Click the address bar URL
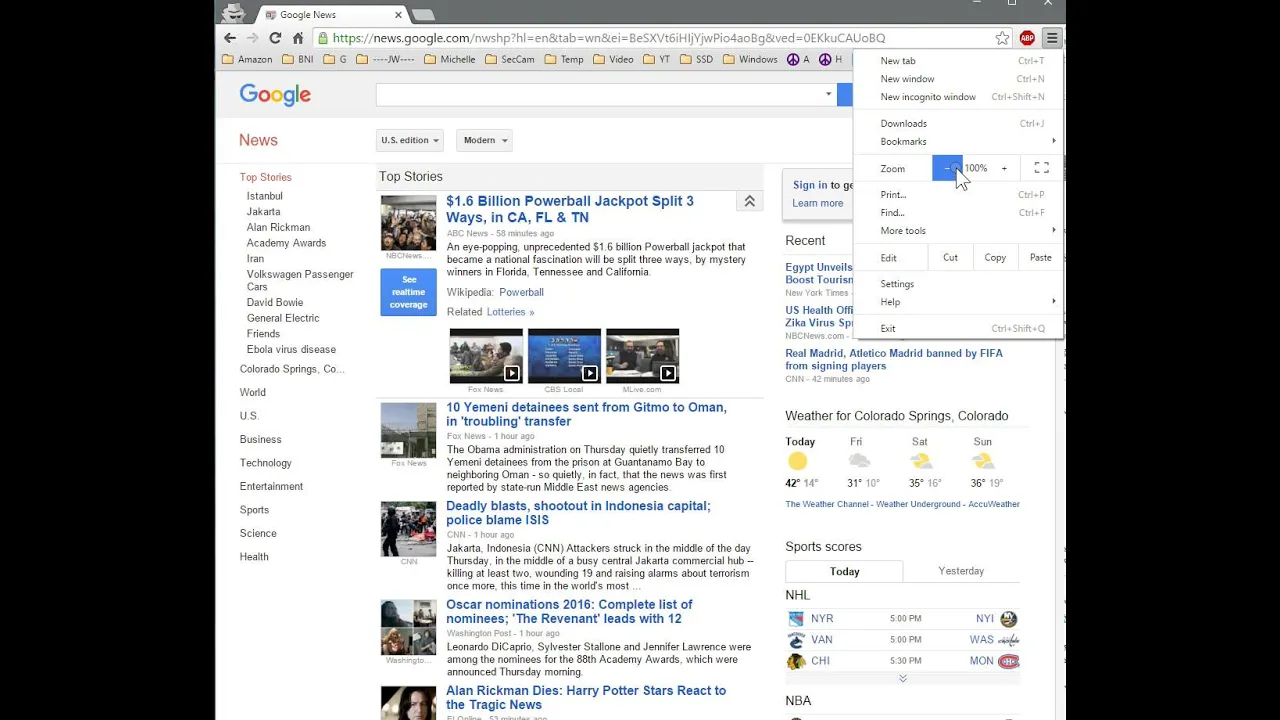This screenshot has width=1280, height=720. 608,38
